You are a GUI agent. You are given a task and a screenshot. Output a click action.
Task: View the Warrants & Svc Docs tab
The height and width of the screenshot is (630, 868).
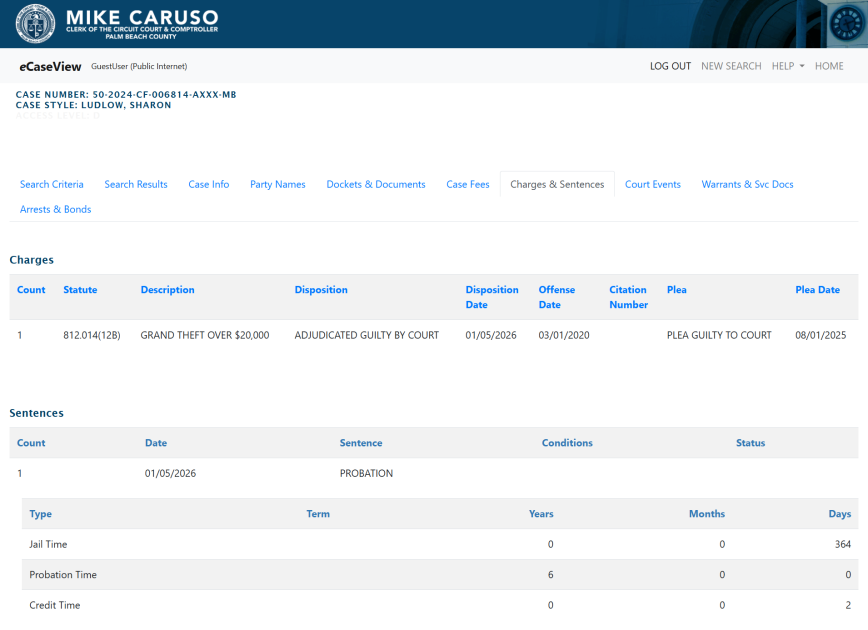point(747,185)
